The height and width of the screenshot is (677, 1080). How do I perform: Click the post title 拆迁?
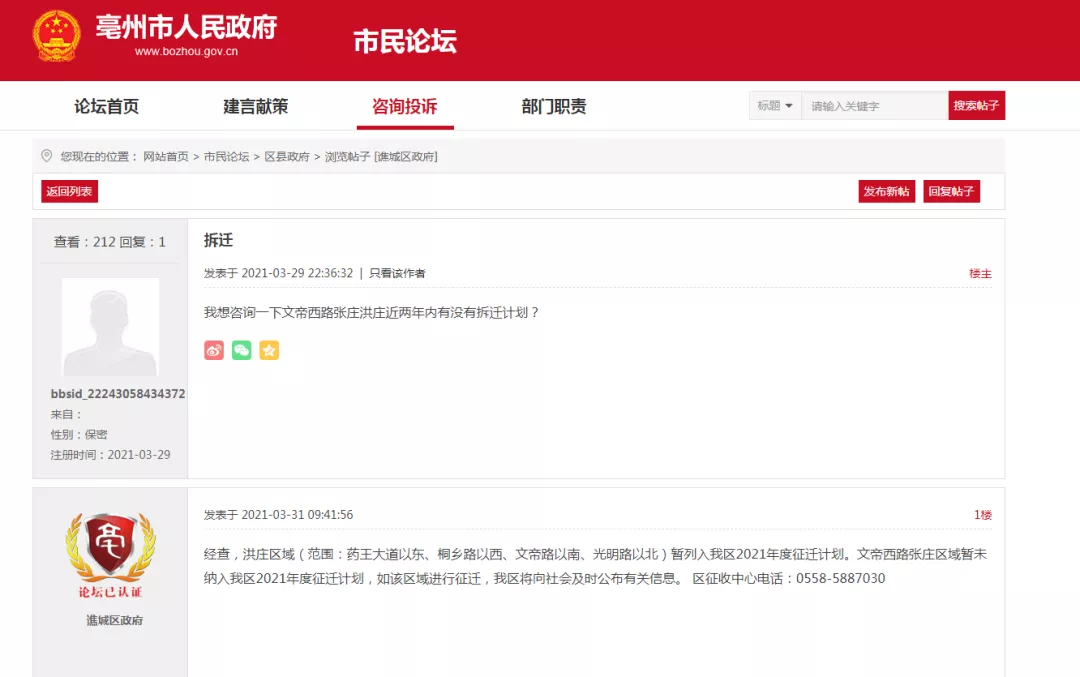pos(218,240)
